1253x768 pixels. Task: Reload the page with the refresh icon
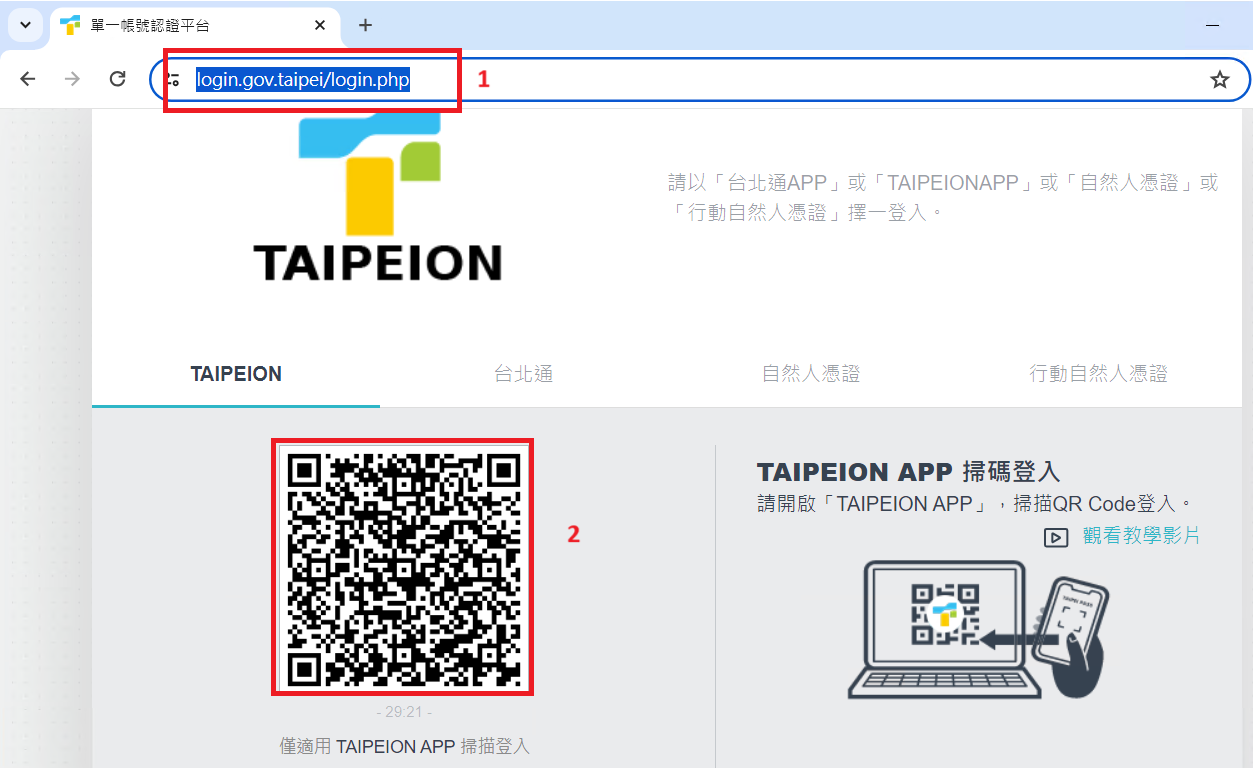(117, 79)
